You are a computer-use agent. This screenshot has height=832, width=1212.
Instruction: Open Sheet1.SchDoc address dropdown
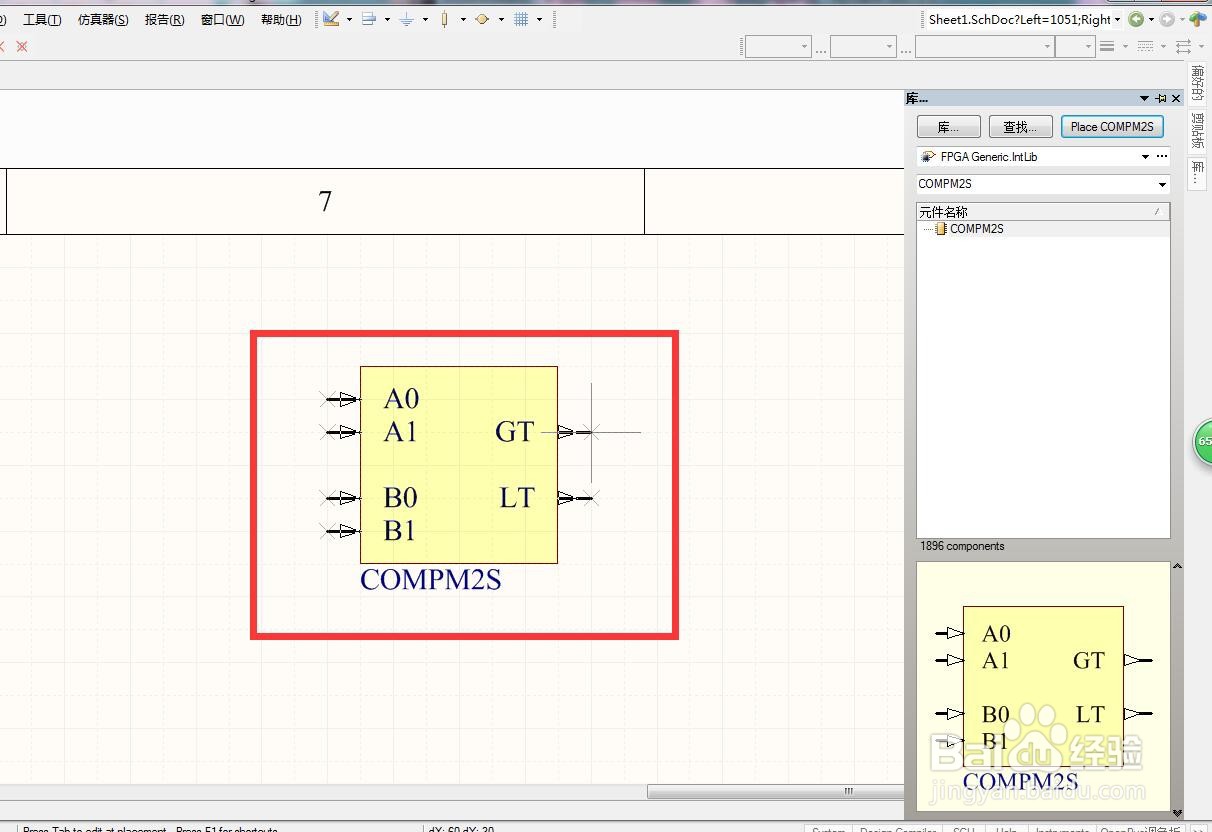coord(1117,19)
